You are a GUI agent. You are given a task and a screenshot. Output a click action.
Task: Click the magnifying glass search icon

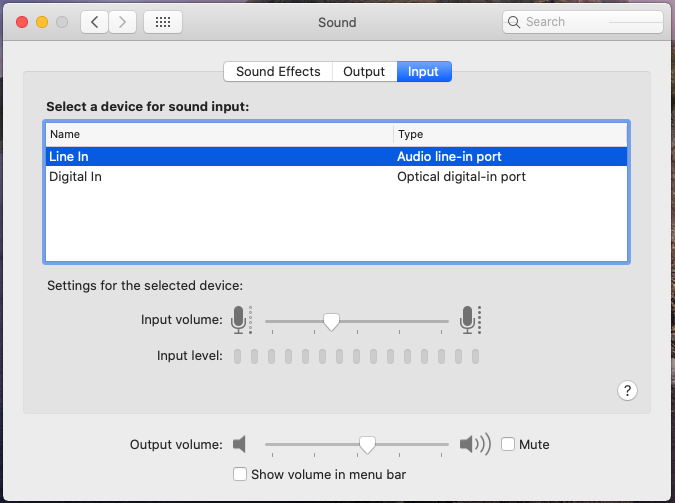[514, 22]
